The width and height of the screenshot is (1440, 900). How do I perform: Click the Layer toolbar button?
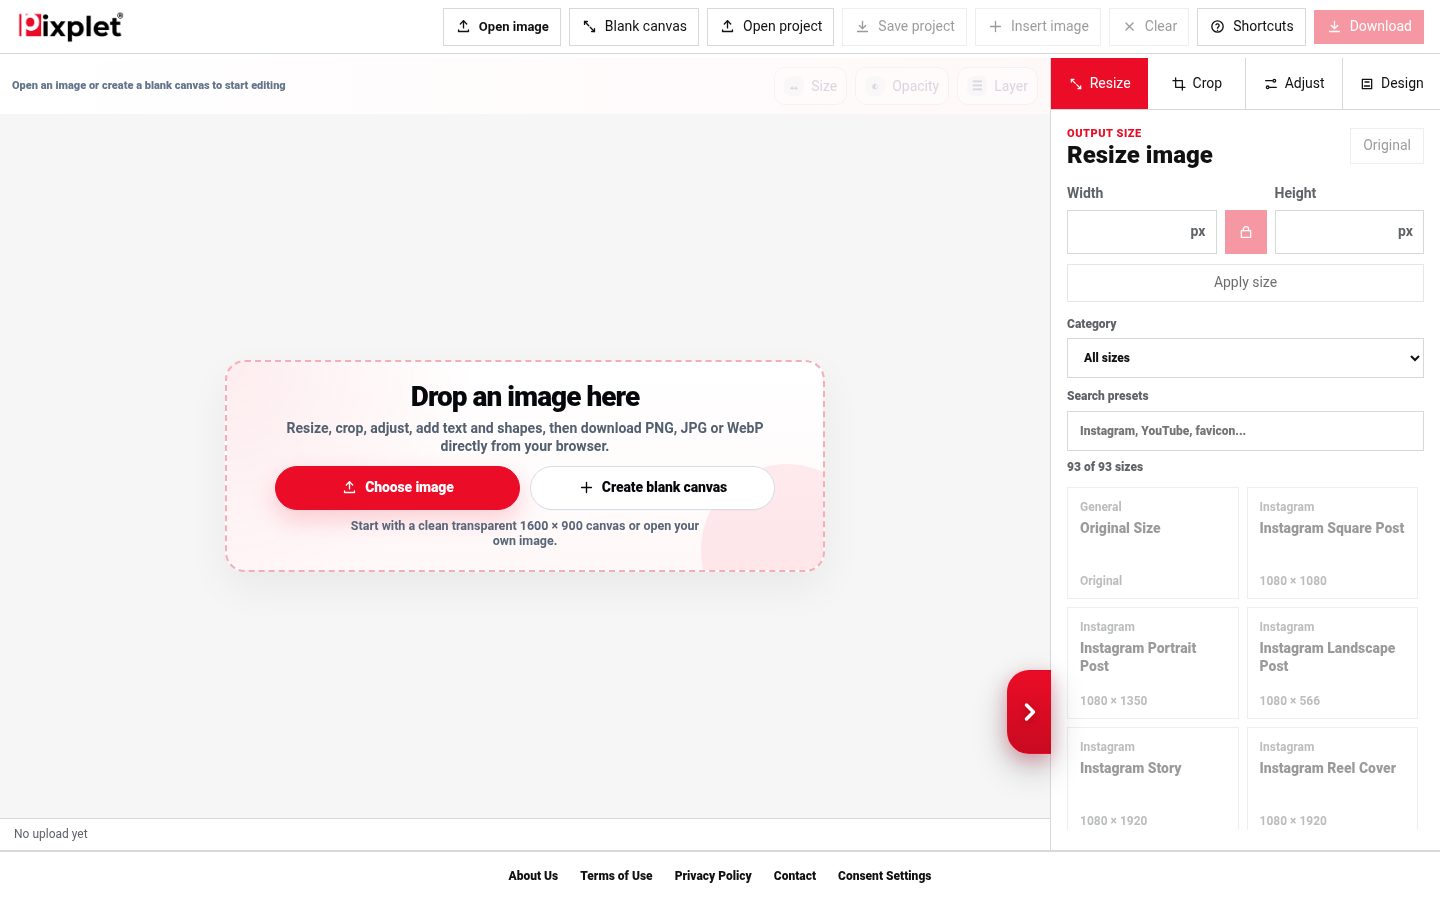point(998,86)
